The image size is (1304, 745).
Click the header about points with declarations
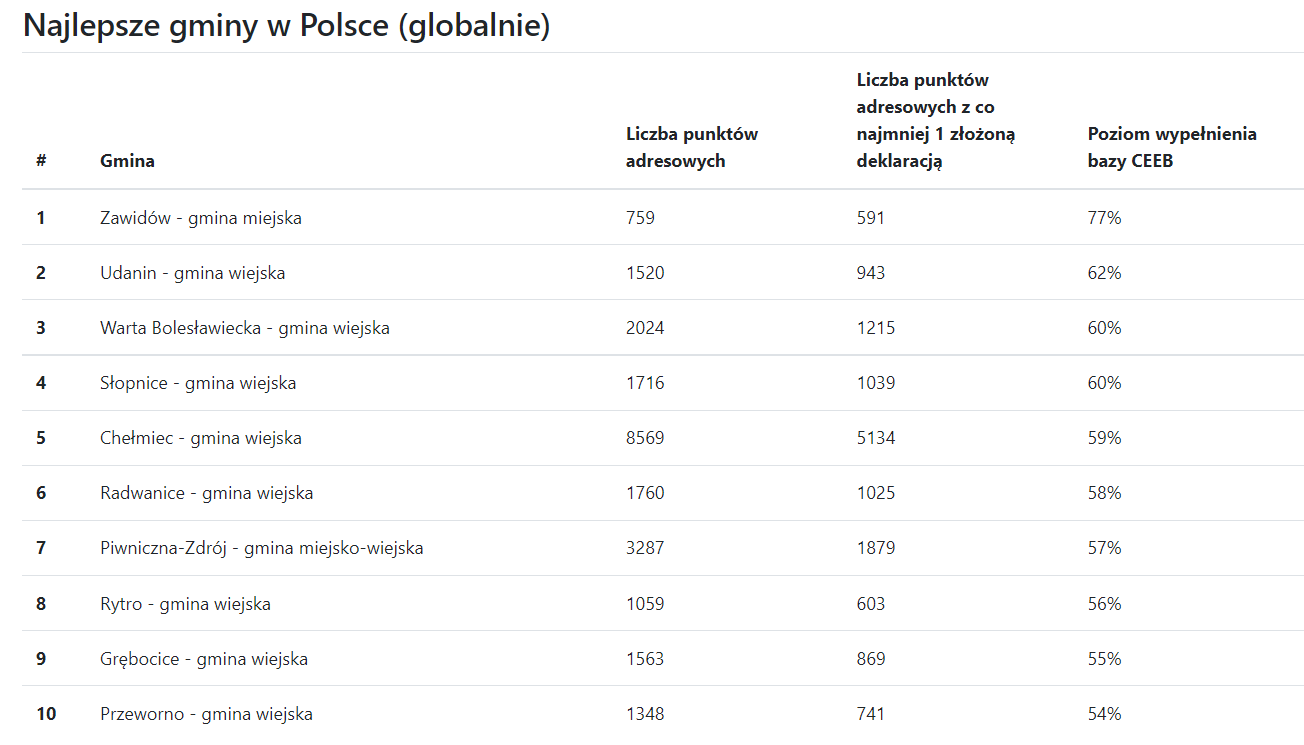tap(936, 120)
